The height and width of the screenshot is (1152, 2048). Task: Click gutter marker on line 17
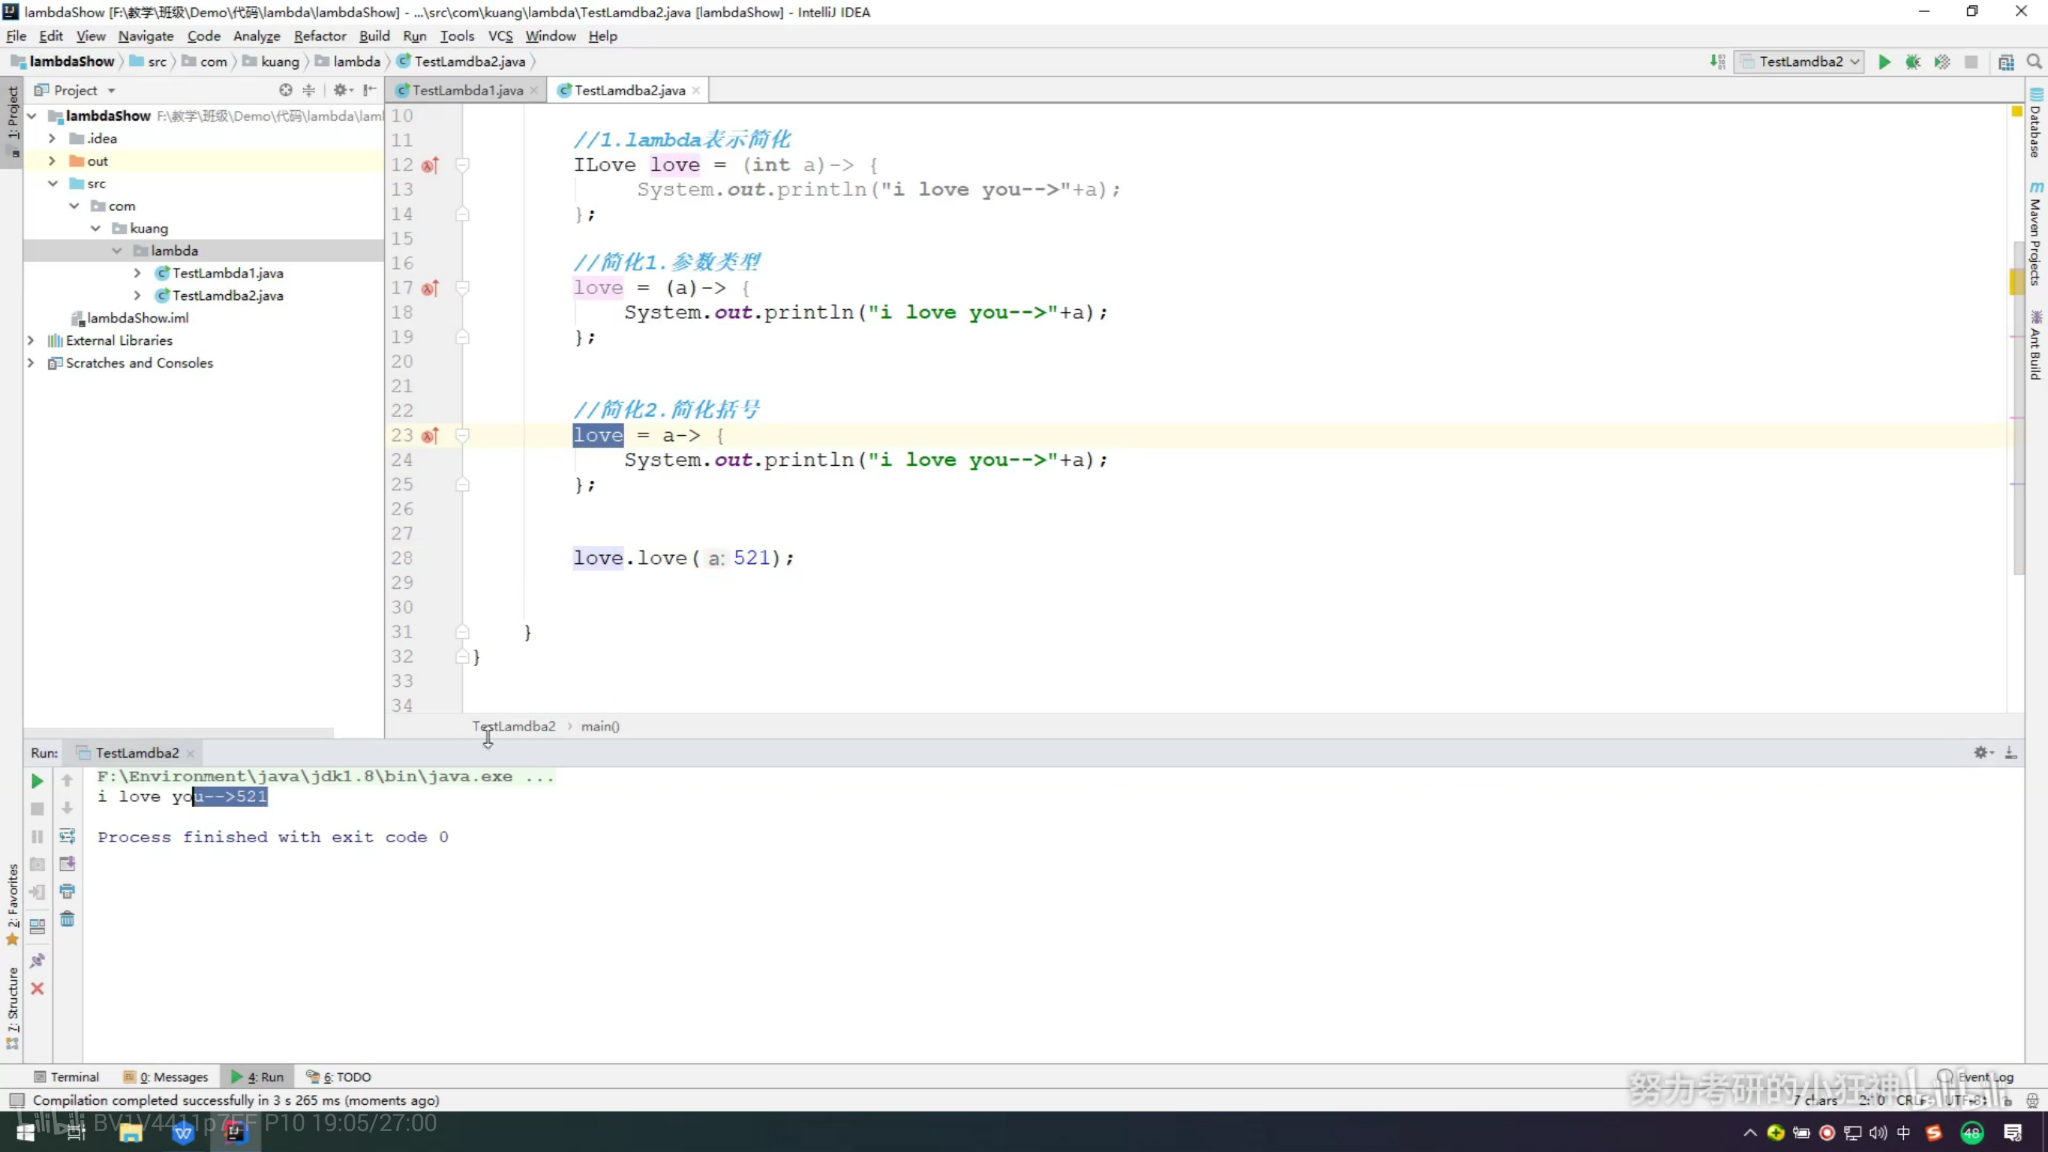coord(430,288)
